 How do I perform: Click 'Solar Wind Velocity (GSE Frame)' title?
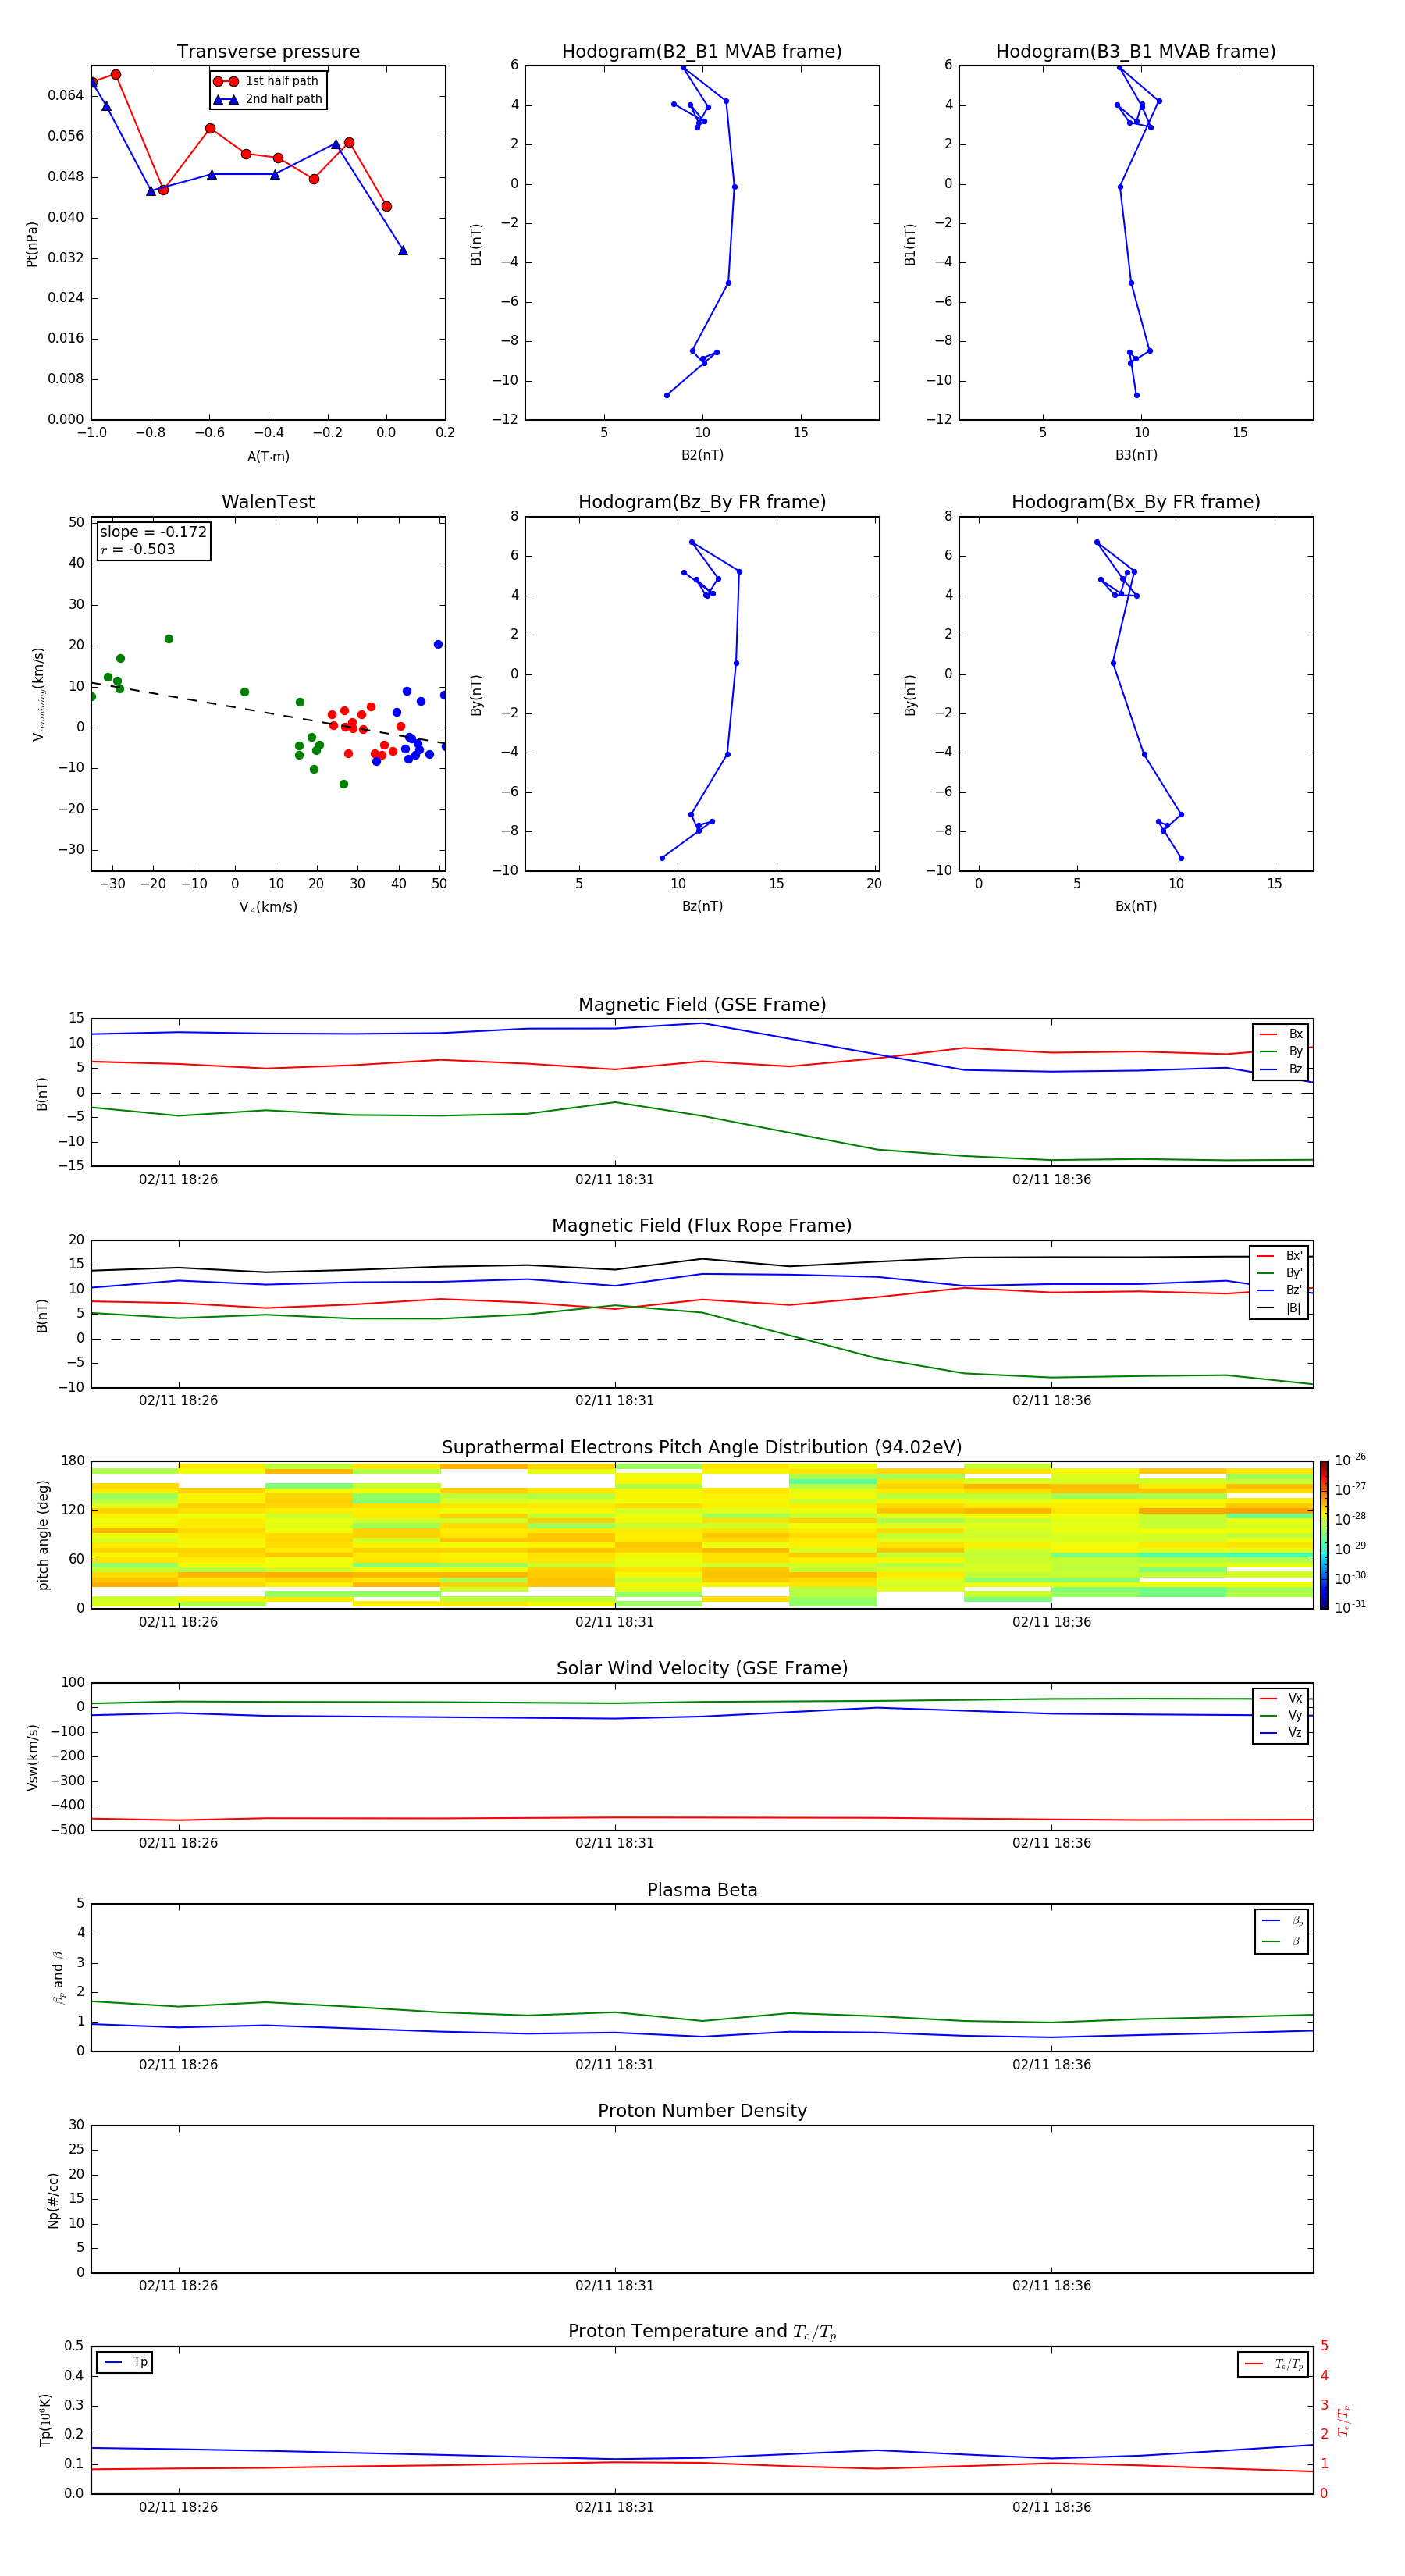702,1669
